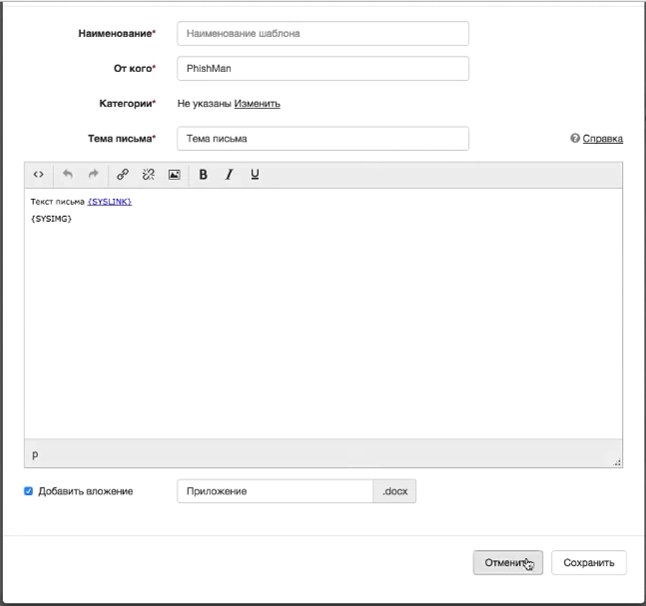Screen dimensions: 646x606
Task: Click the remove link (unlink) icon
Action: pyautogui.click(x=148, y=174)
